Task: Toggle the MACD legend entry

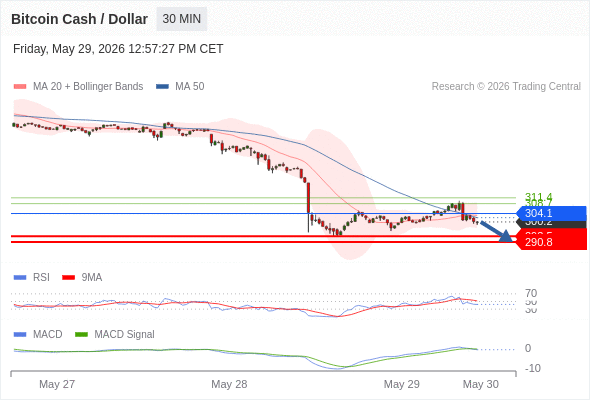Action: [x=38, y=334]
